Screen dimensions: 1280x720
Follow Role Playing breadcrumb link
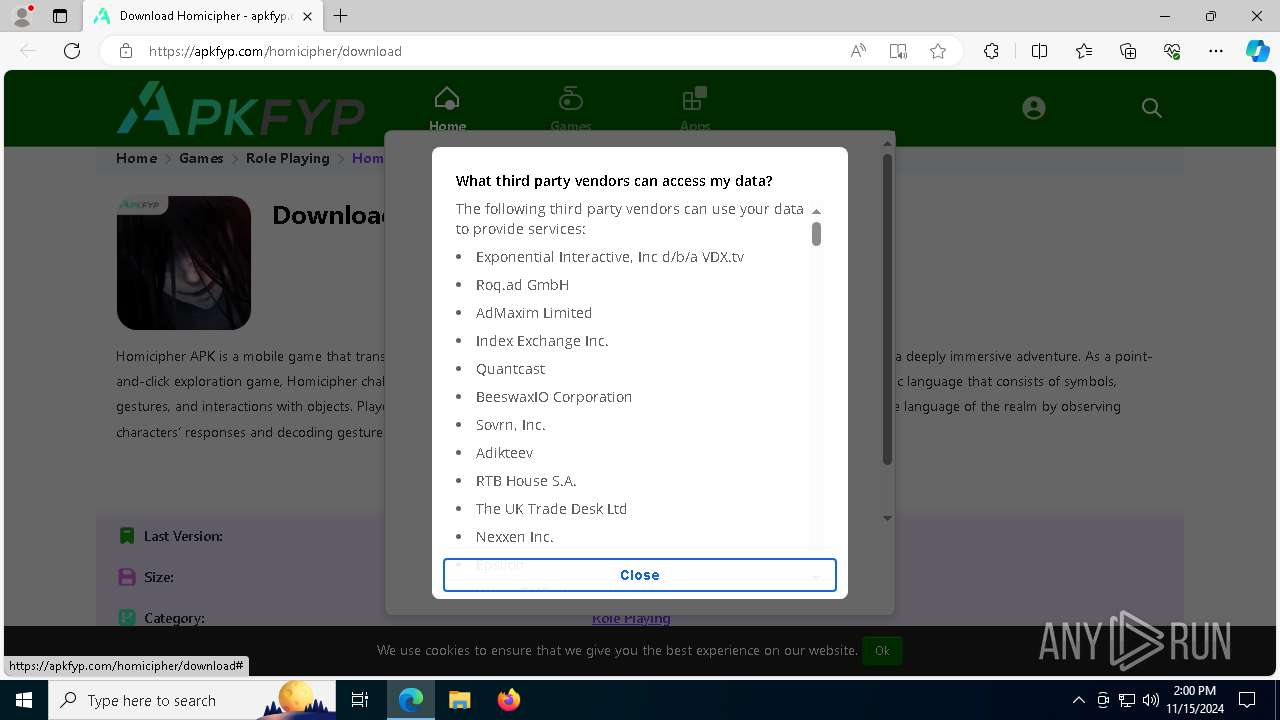pos(288,158)
